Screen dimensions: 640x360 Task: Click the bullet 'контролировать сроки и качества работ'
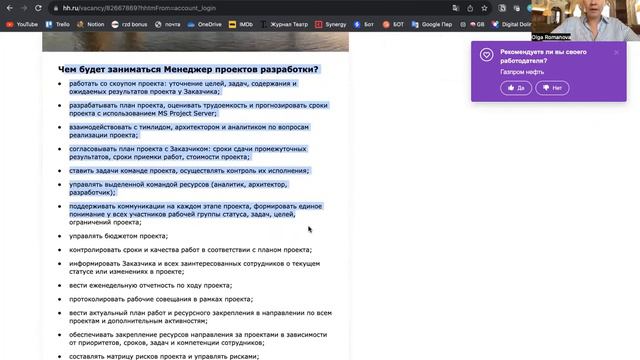click(x=190, y=250)
